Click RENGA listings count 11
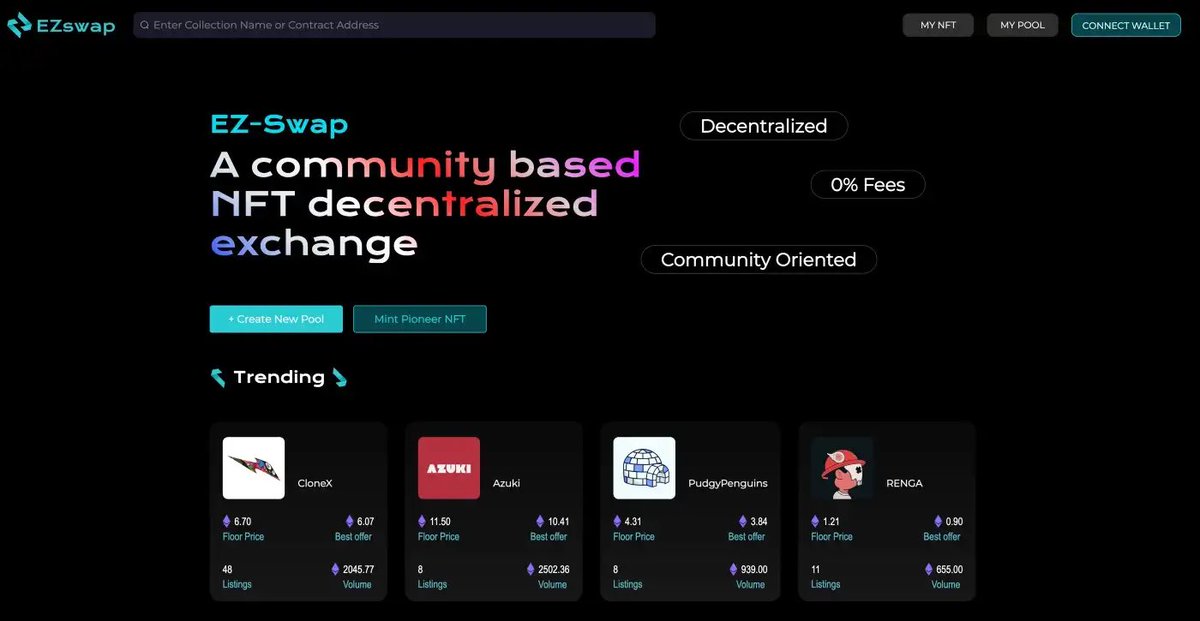This screenshot has width=1200, height=621. coord(816,570)
